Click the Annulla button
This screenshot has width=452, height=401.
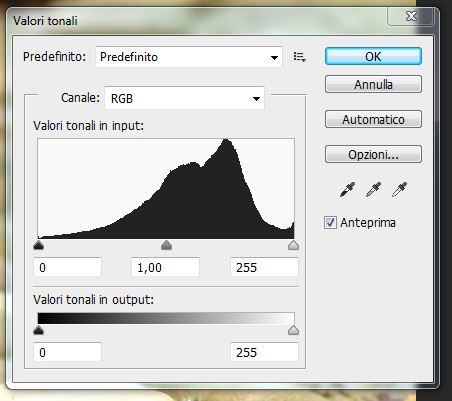(x=373, y=84)
